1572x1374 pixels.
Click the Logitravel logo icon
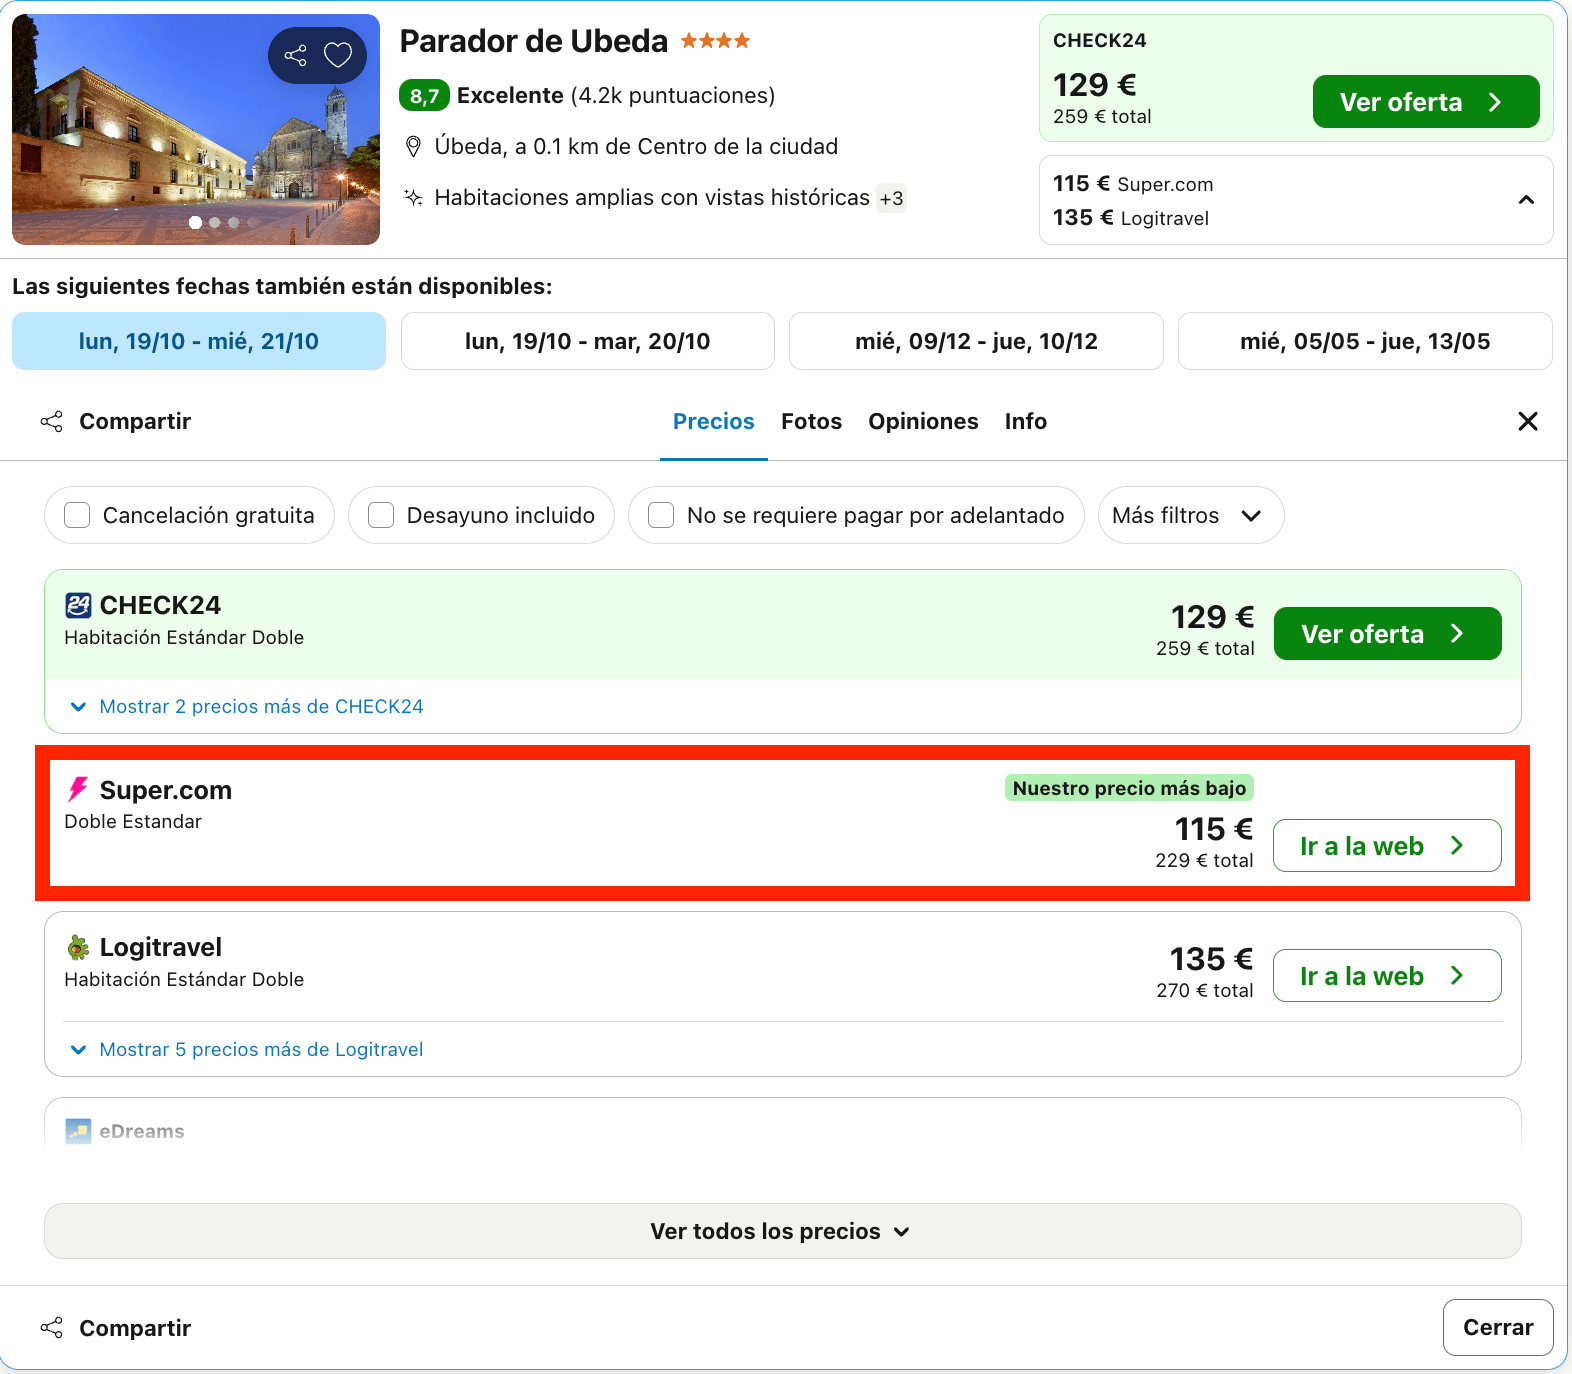(78, 947)
